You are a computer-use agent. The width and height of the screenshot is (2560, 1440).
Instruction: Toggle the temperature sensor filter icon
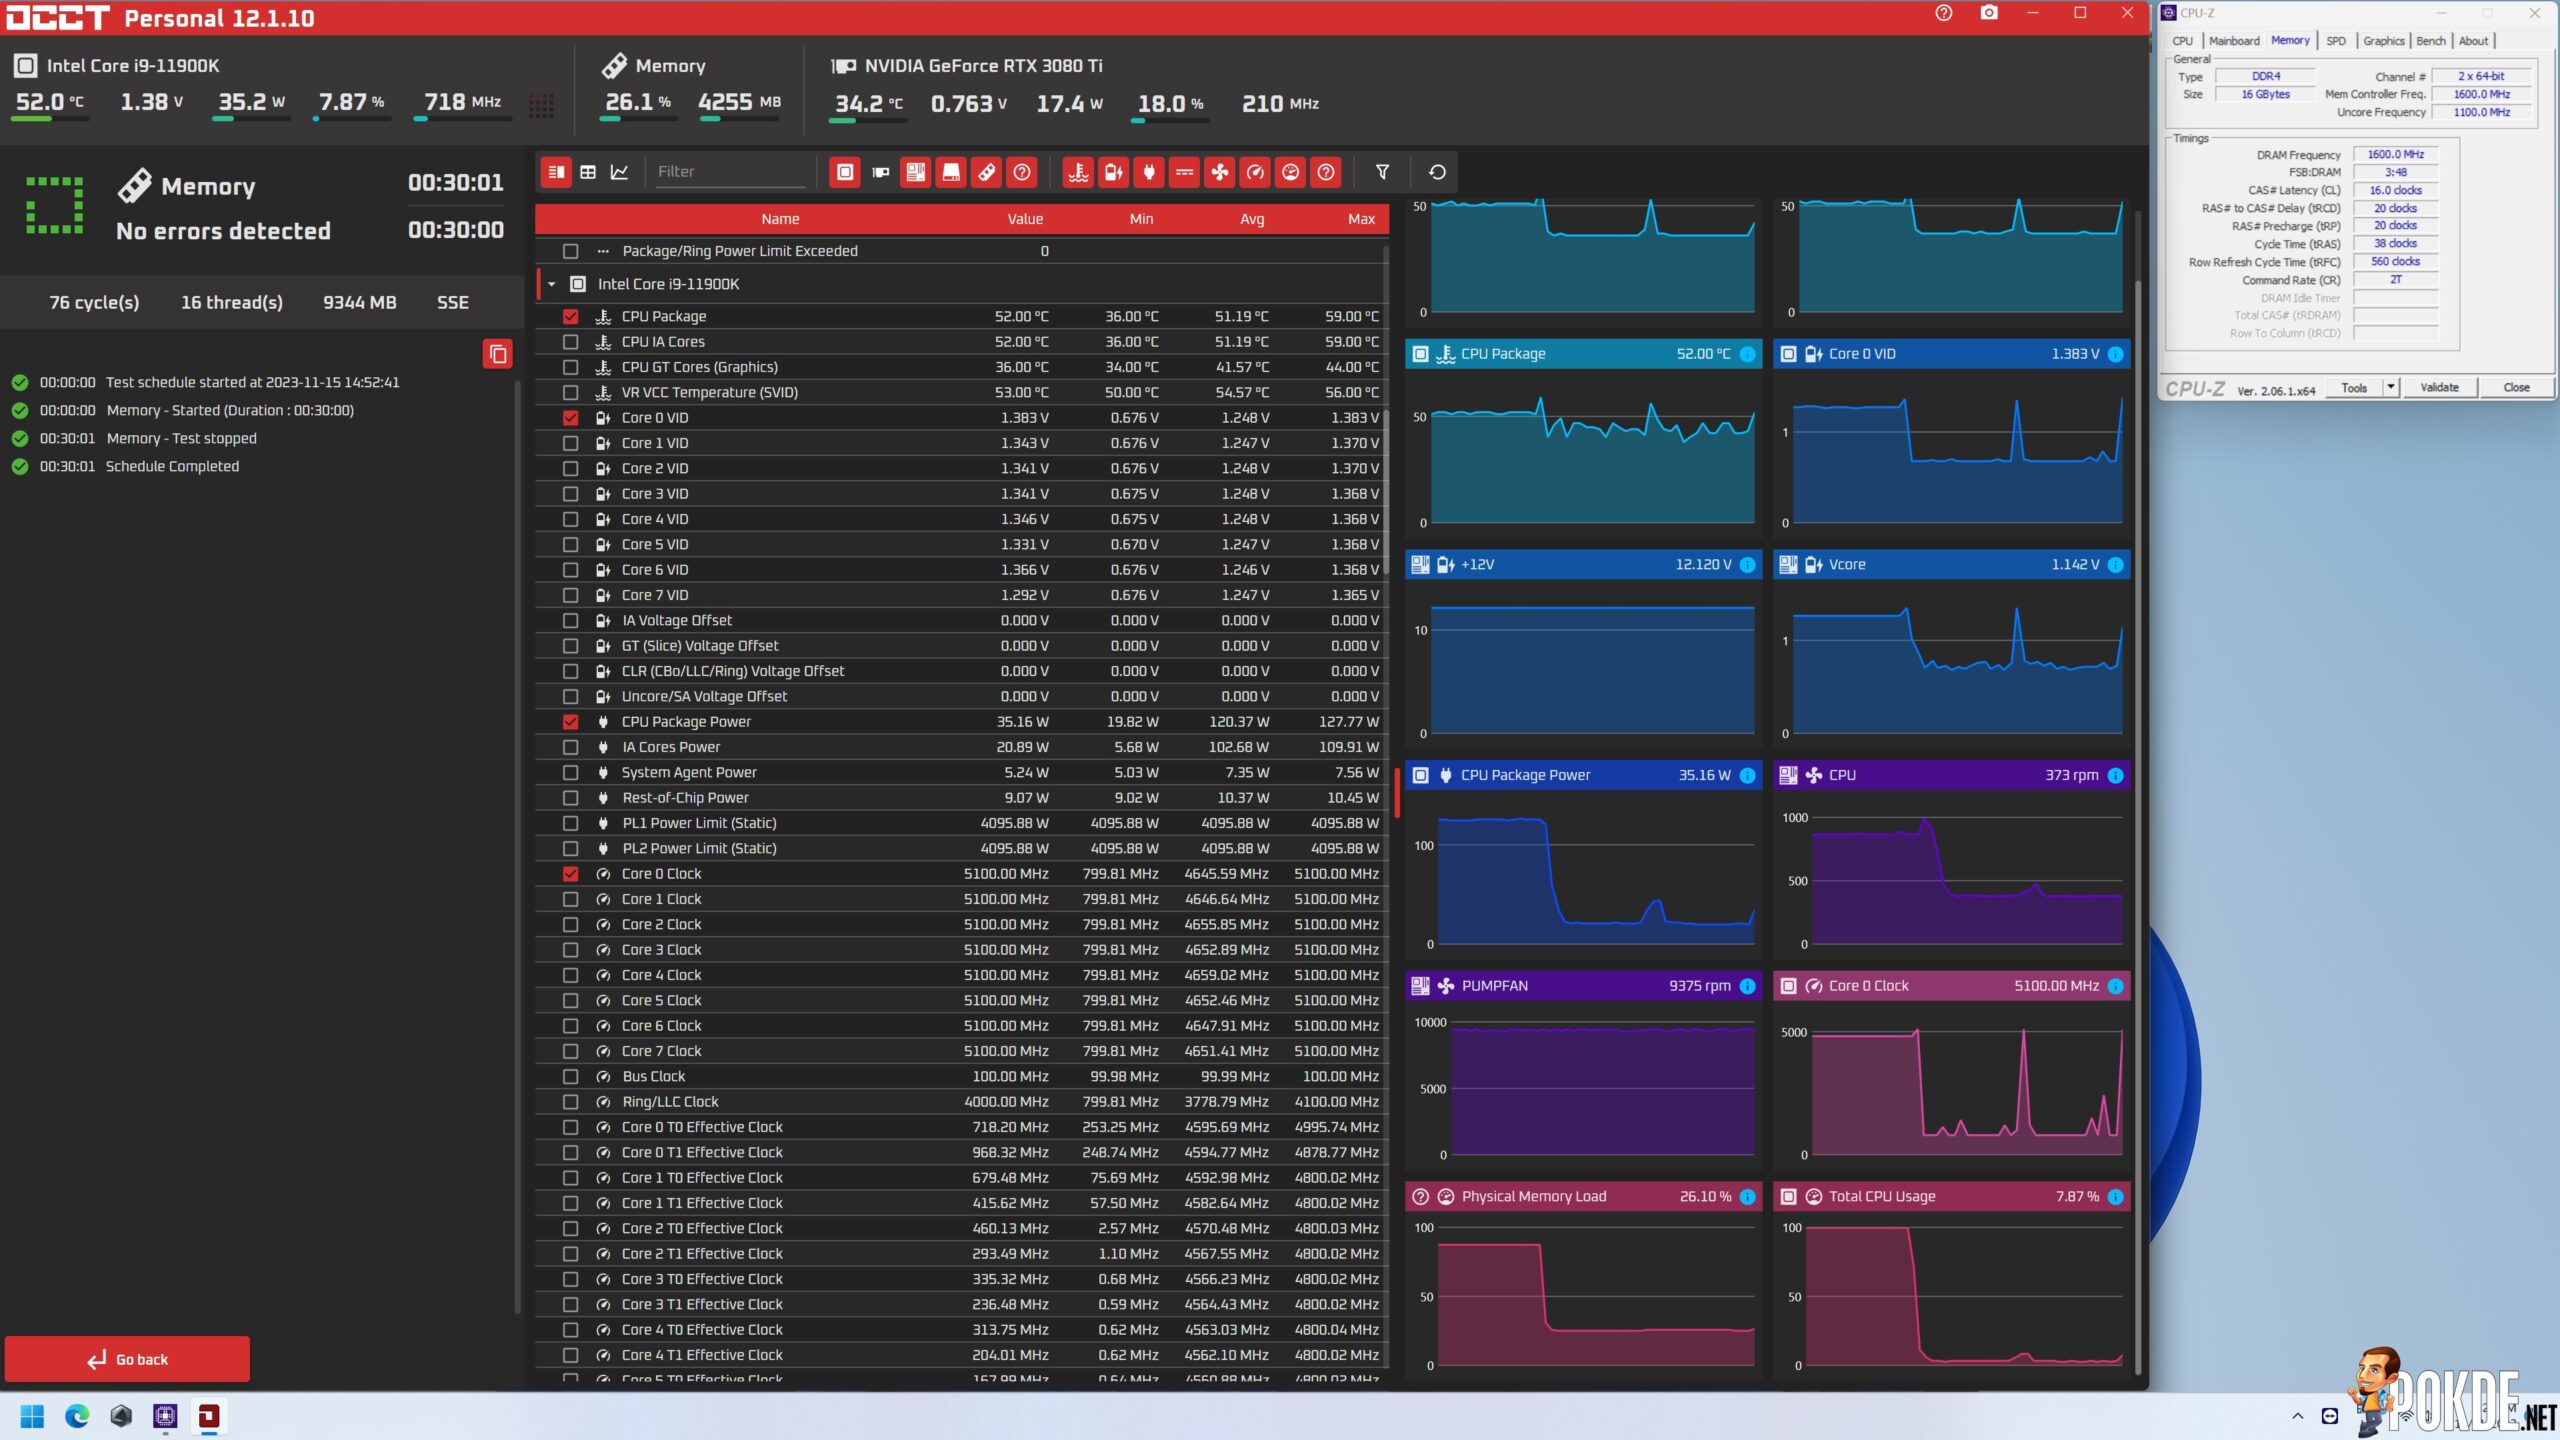tap(1078, 172)
